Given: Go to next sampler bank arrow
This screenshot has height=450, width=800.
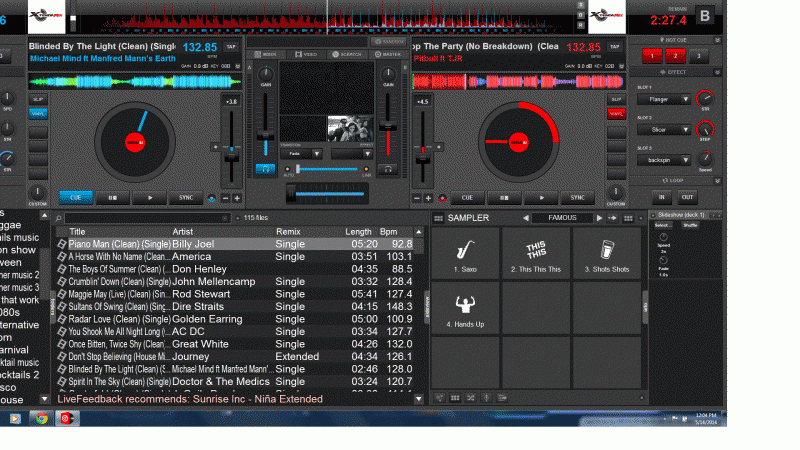Looking at the screenshot, I should 599,218.
